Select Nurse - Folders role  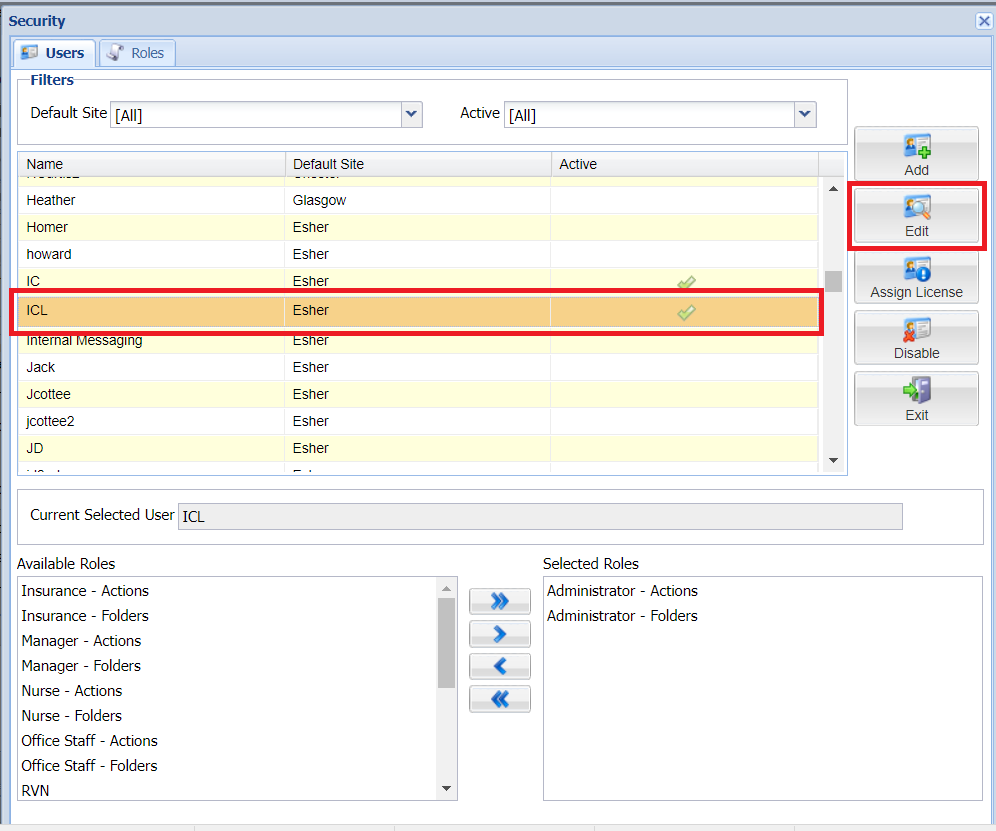click(x=72, y=716)
